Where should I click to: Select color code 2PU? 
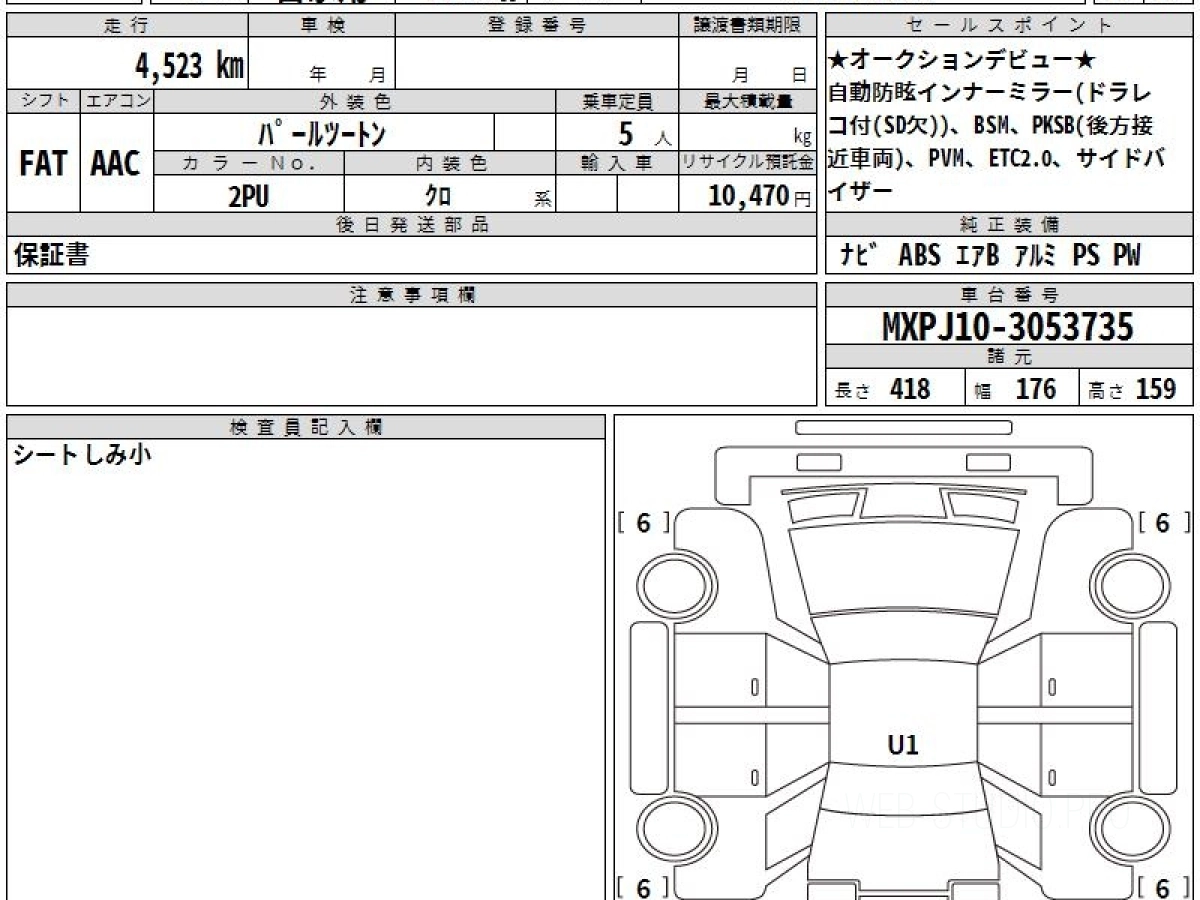pyautogui.click(x=248, y=195)
